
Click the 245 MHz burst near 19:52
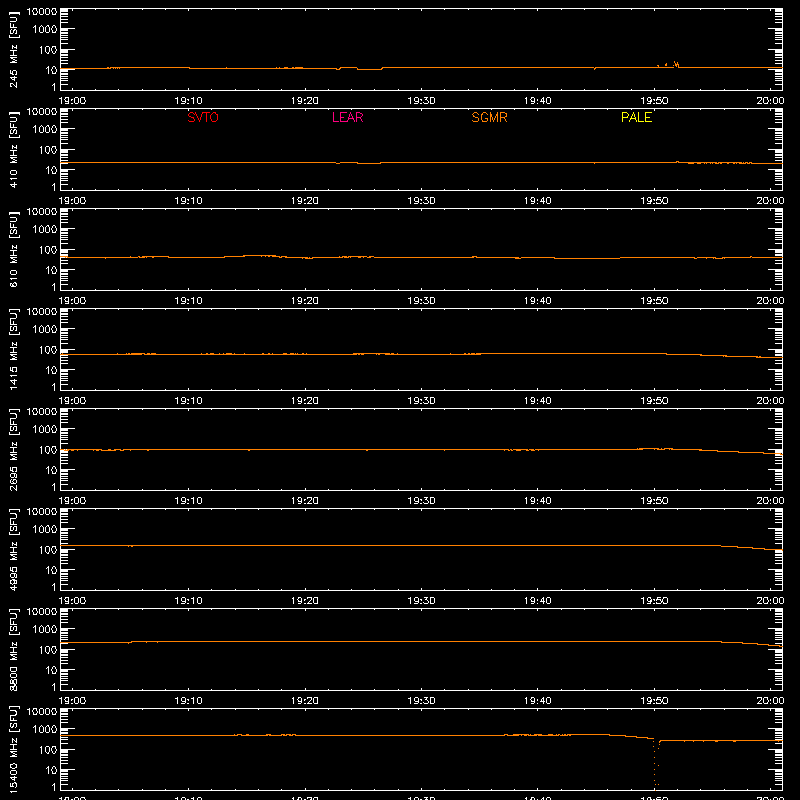pos(676,64)
